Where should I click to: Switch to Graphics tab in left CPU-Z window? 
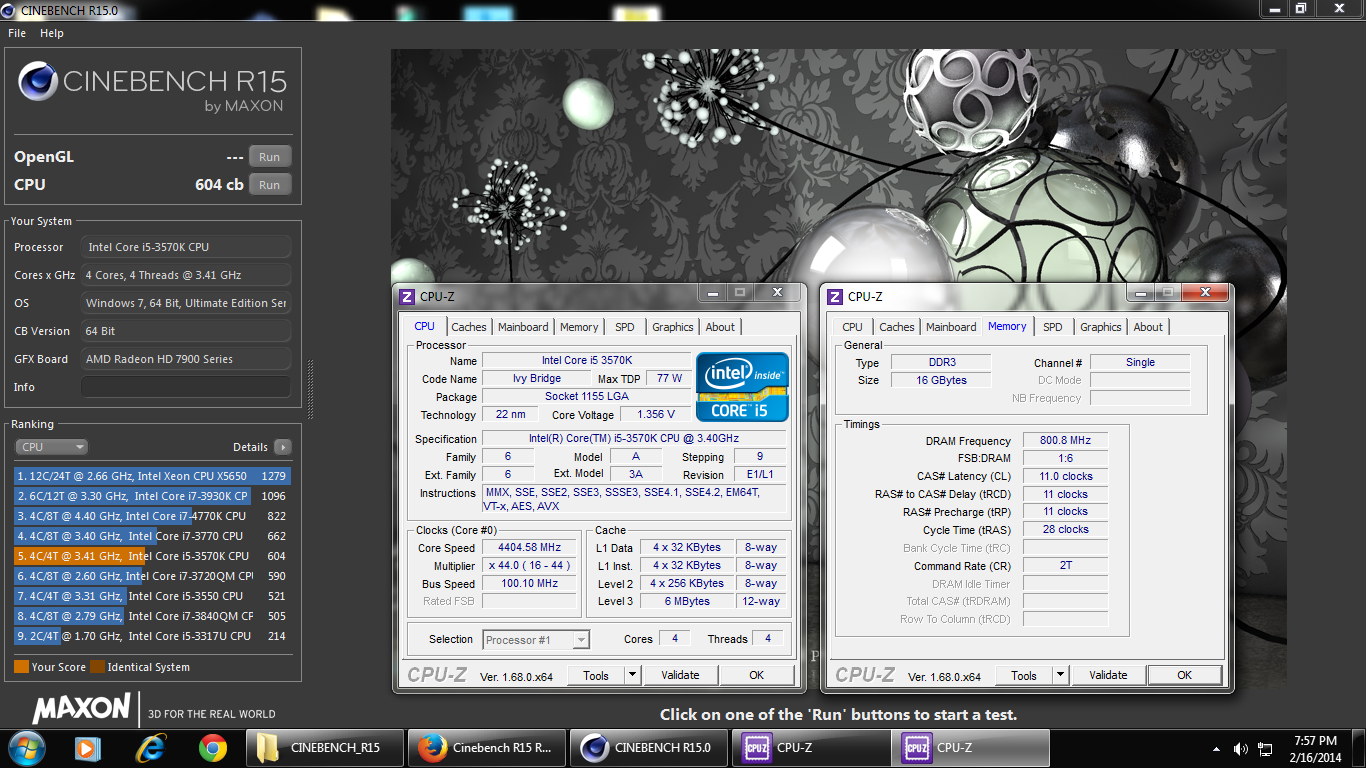(673, 327)
